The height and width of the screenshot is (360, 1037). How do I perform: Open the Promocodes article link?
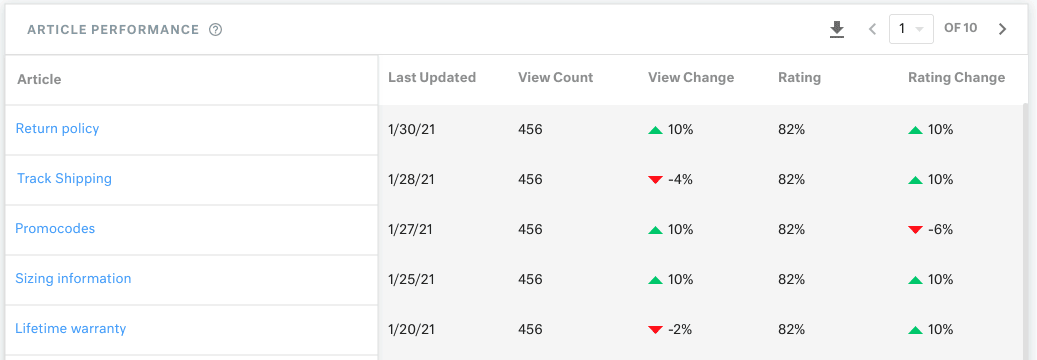pyautogui.click(x=55, y=228)
